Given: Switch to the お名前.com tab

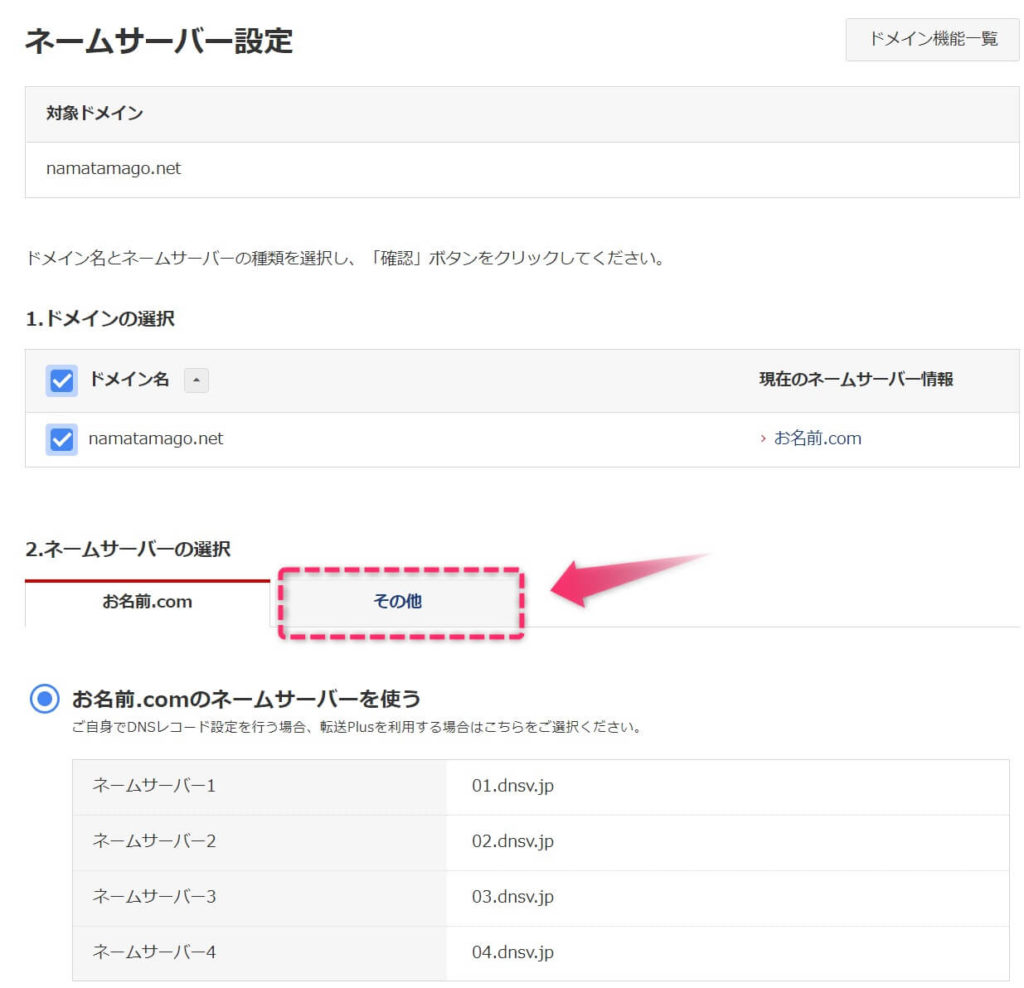Looking at the screenshot, I should point(148,601).
